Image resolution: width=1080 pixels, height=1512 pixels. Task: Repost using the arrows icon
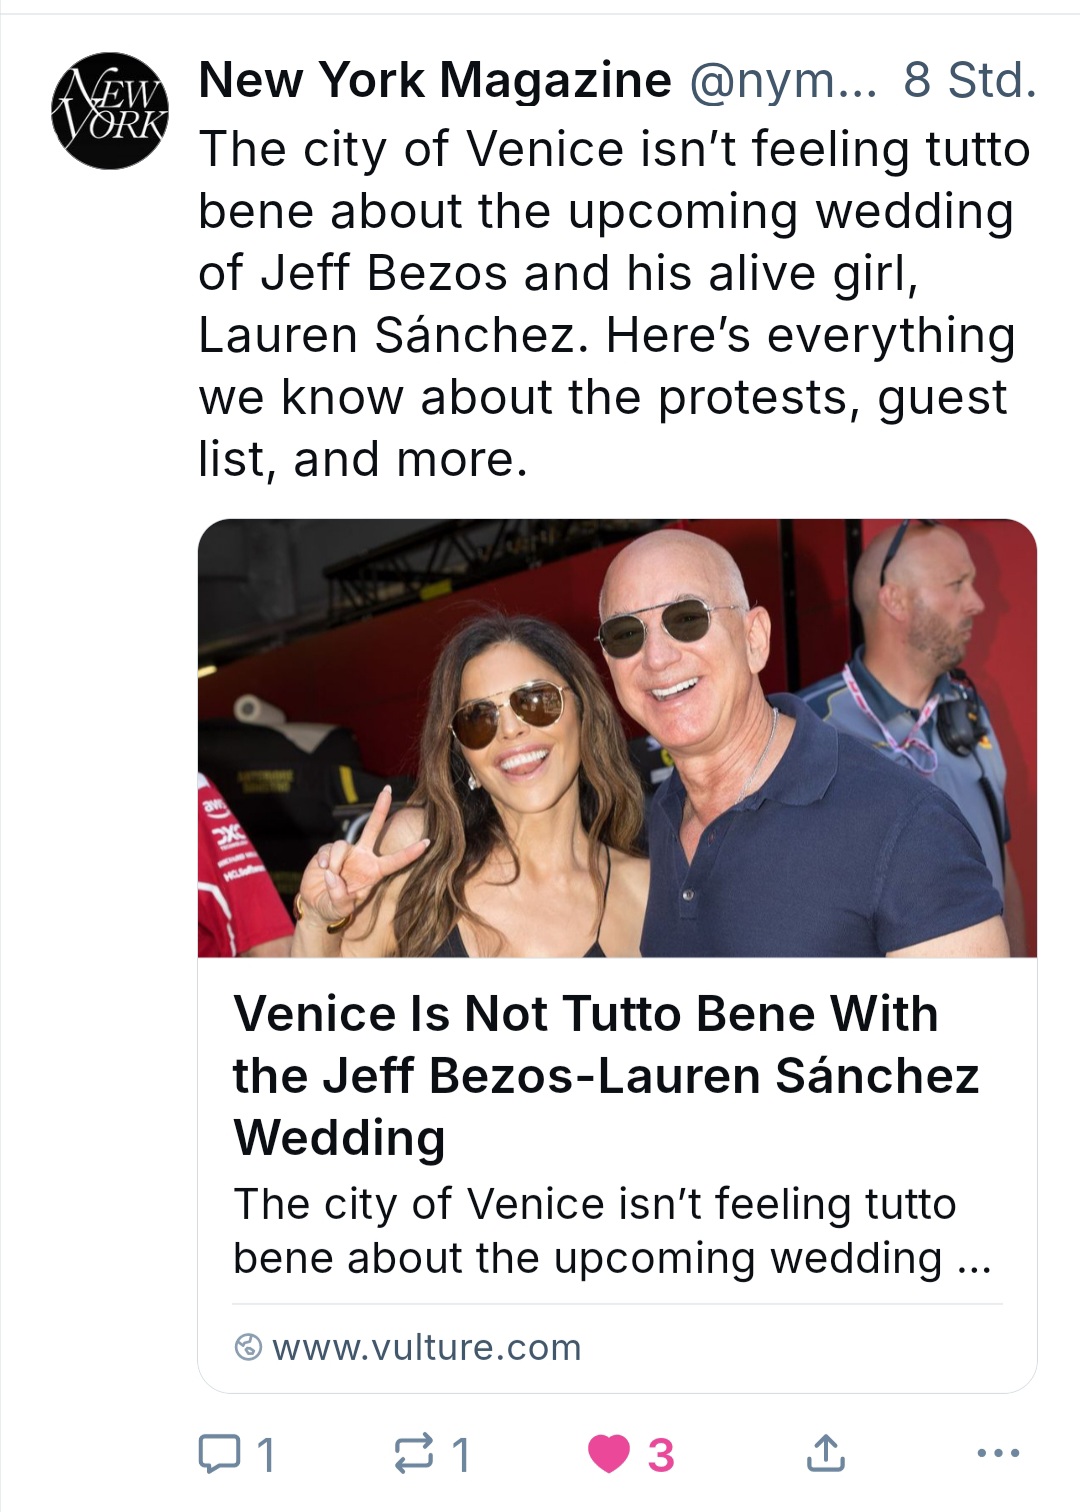tap(414, 1454)
